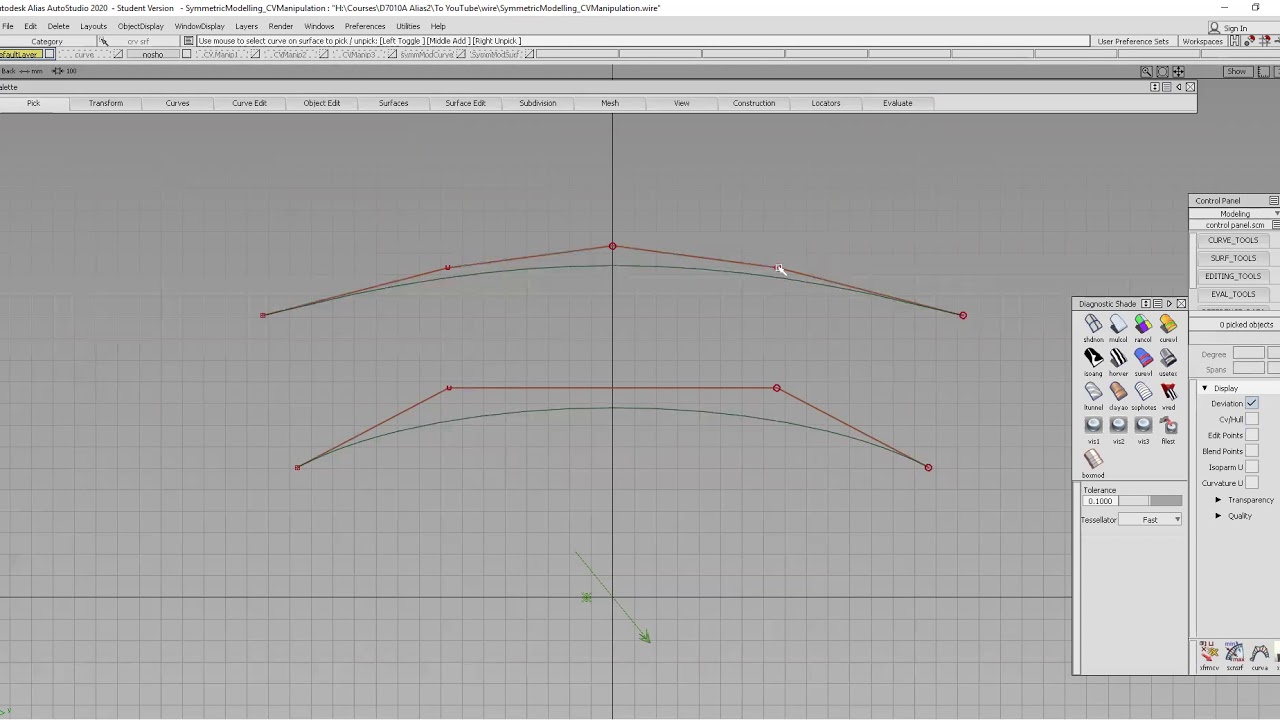Screen dimensions: 1280x720
Task: Activate the viewport zoom magnifier icon
Action: [x=1146, y=72]
